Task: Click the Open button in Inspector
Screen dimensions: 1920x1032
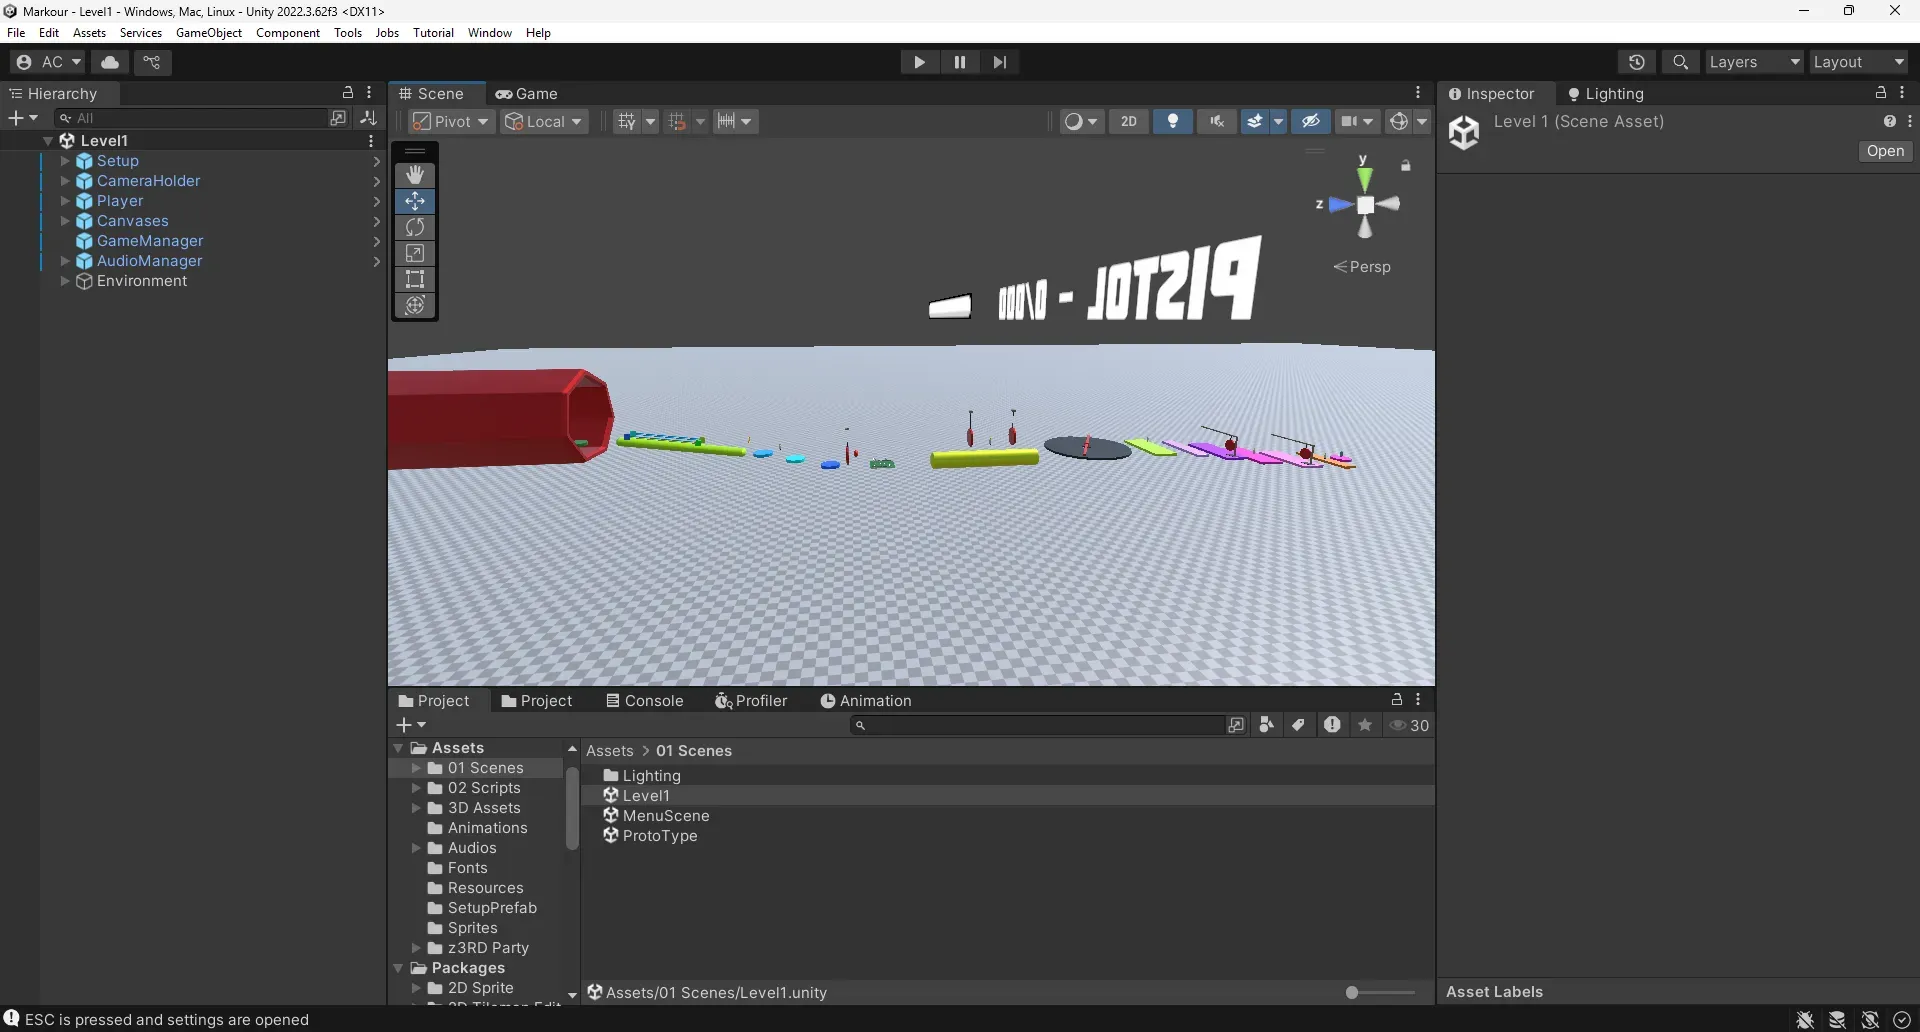Action: (1885, 151)
